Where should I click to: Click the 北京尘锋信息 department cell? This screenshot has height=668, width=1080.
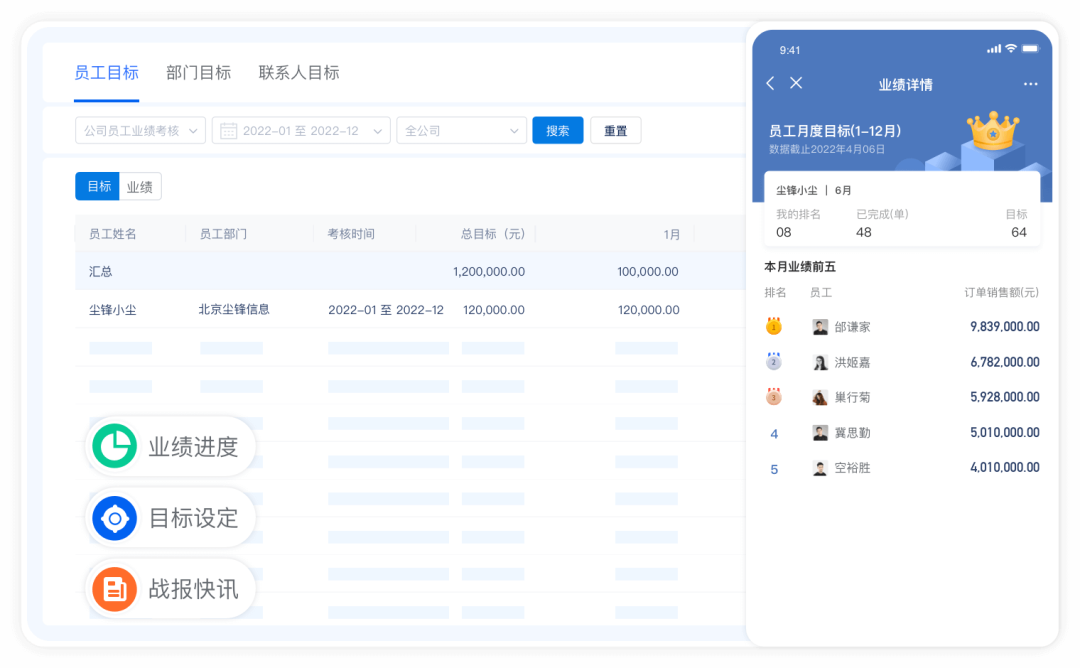click(x=234, y=310)
